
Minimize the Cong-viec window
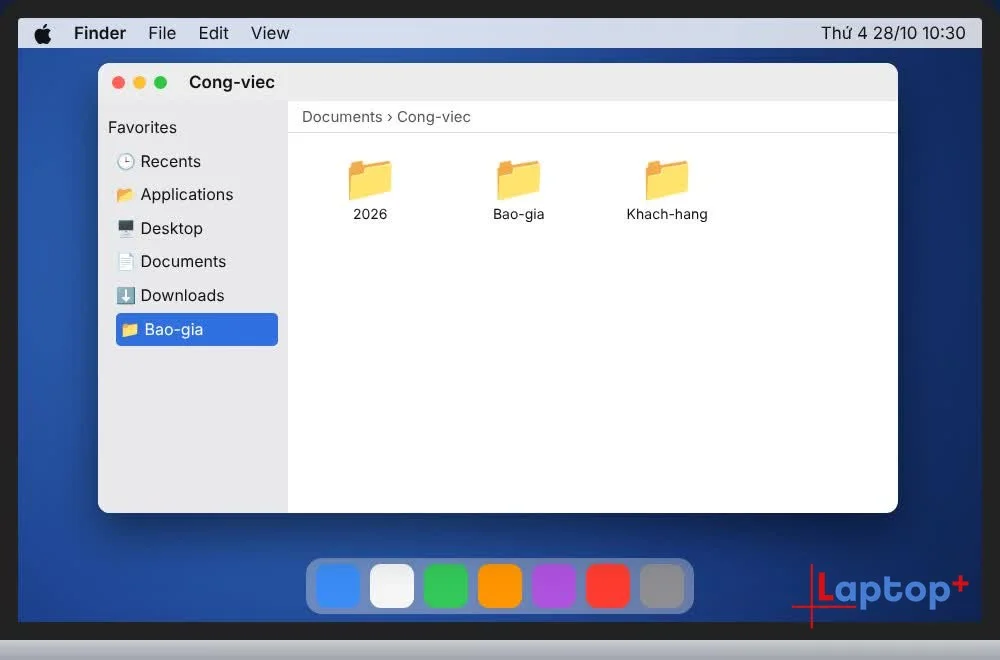[140, 82]
